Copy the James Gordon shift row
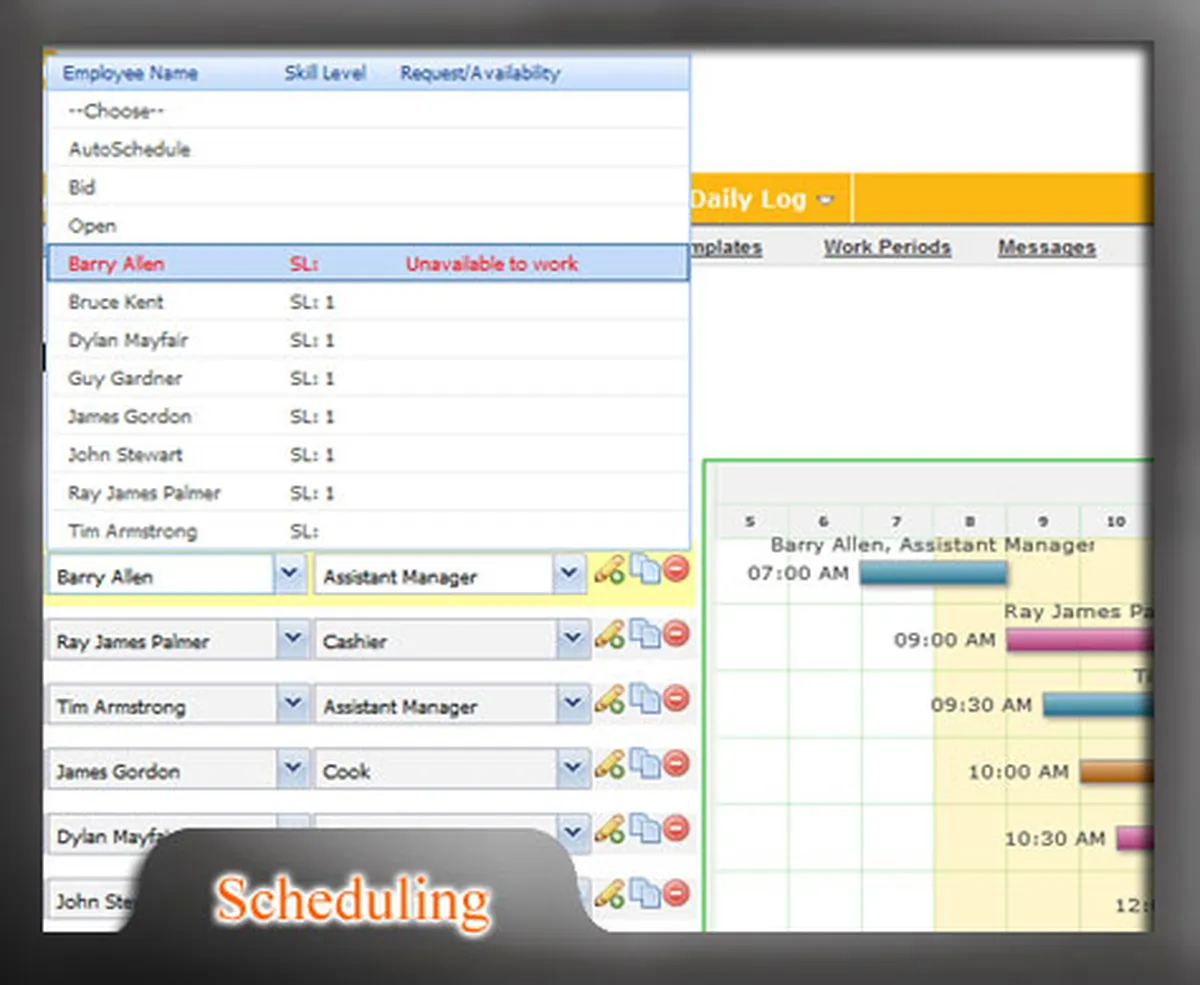The height and width of the screenshot is (985, 1200). pyautogui.click(x=644, y=765)
